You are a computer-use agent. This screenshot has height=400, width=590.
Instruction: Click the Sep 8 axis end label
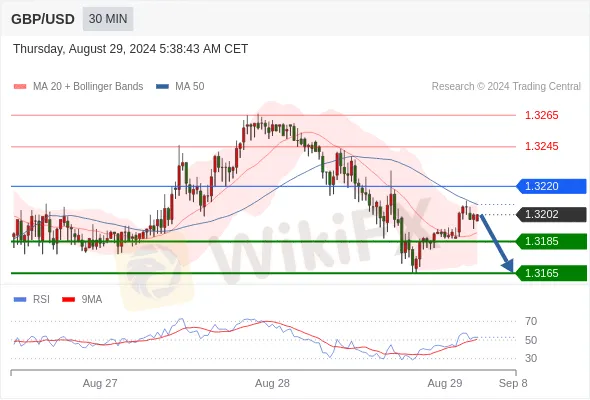point(513,383)
